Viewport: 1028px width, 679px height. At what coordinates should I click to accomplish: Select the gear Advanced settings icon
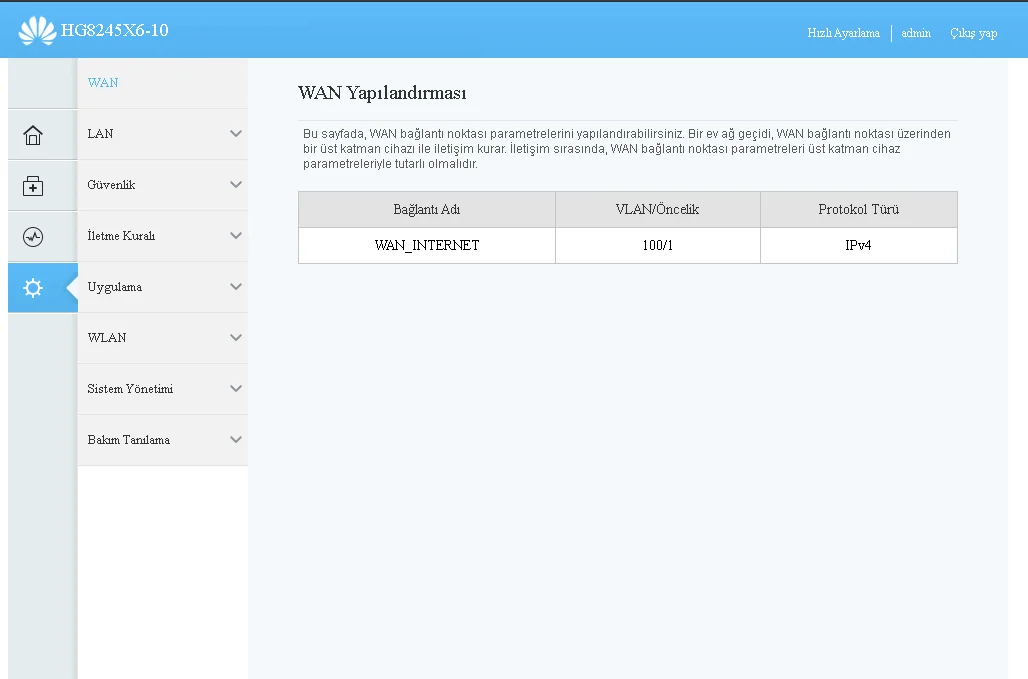pos(33,288)
